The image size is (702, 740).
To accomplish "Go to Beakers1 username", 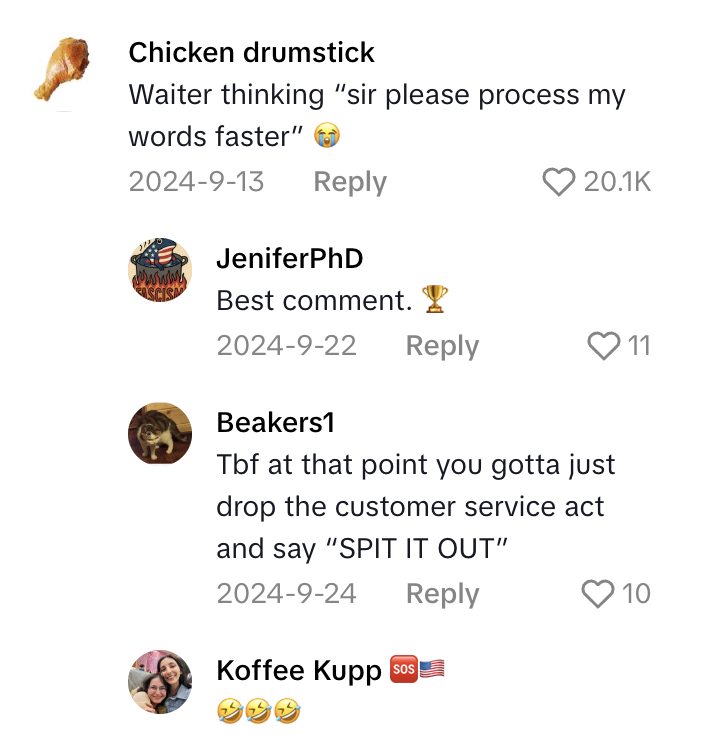I will pyautogui.click(x=275, y=422).
